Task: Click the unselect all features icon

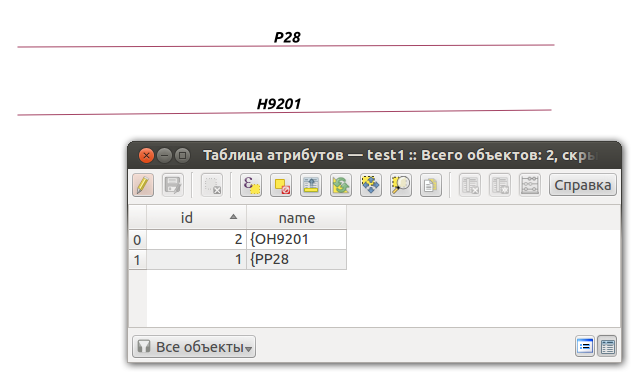Action: pos(281,185)
